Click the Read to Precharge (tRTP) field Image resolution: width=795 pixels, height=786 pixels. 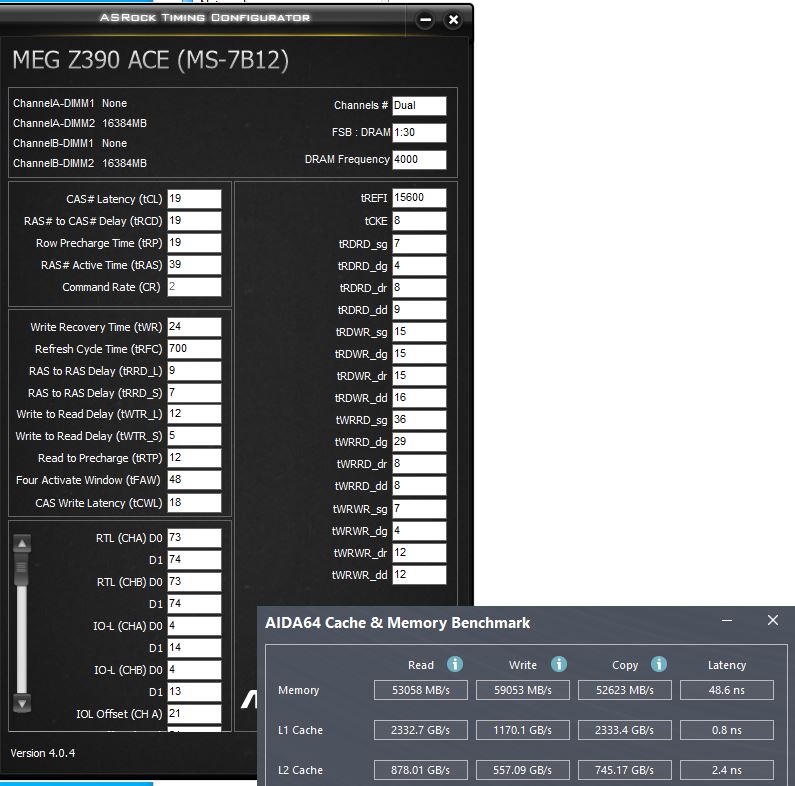194,458
